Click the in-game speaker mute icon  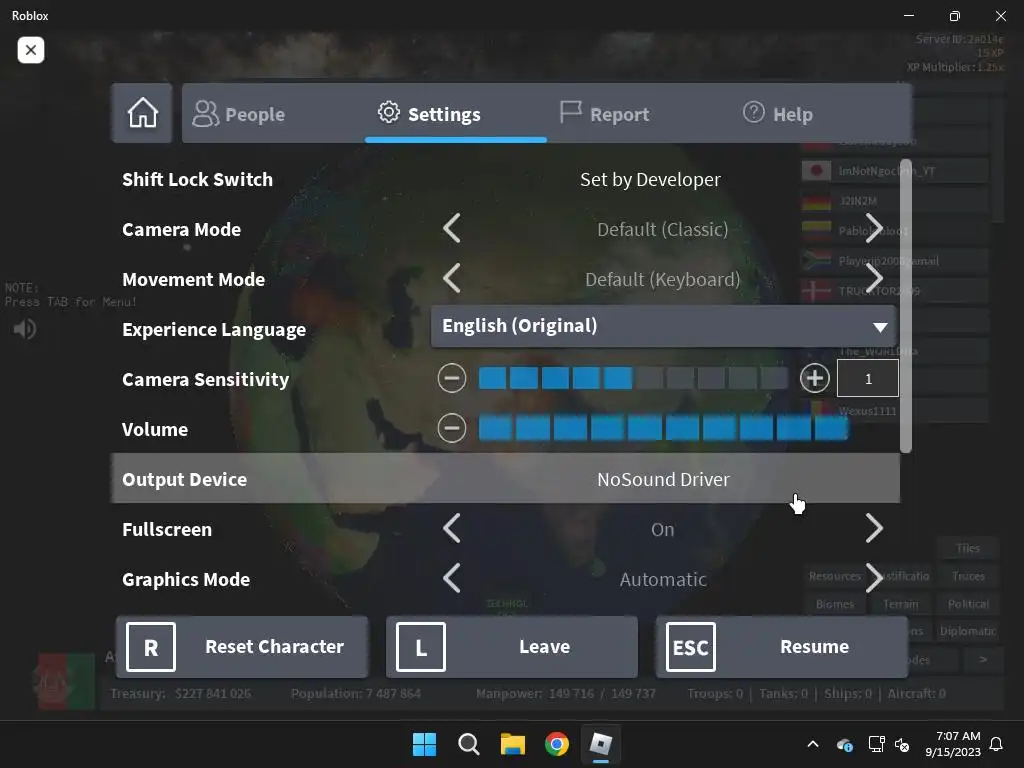[25, 328]
